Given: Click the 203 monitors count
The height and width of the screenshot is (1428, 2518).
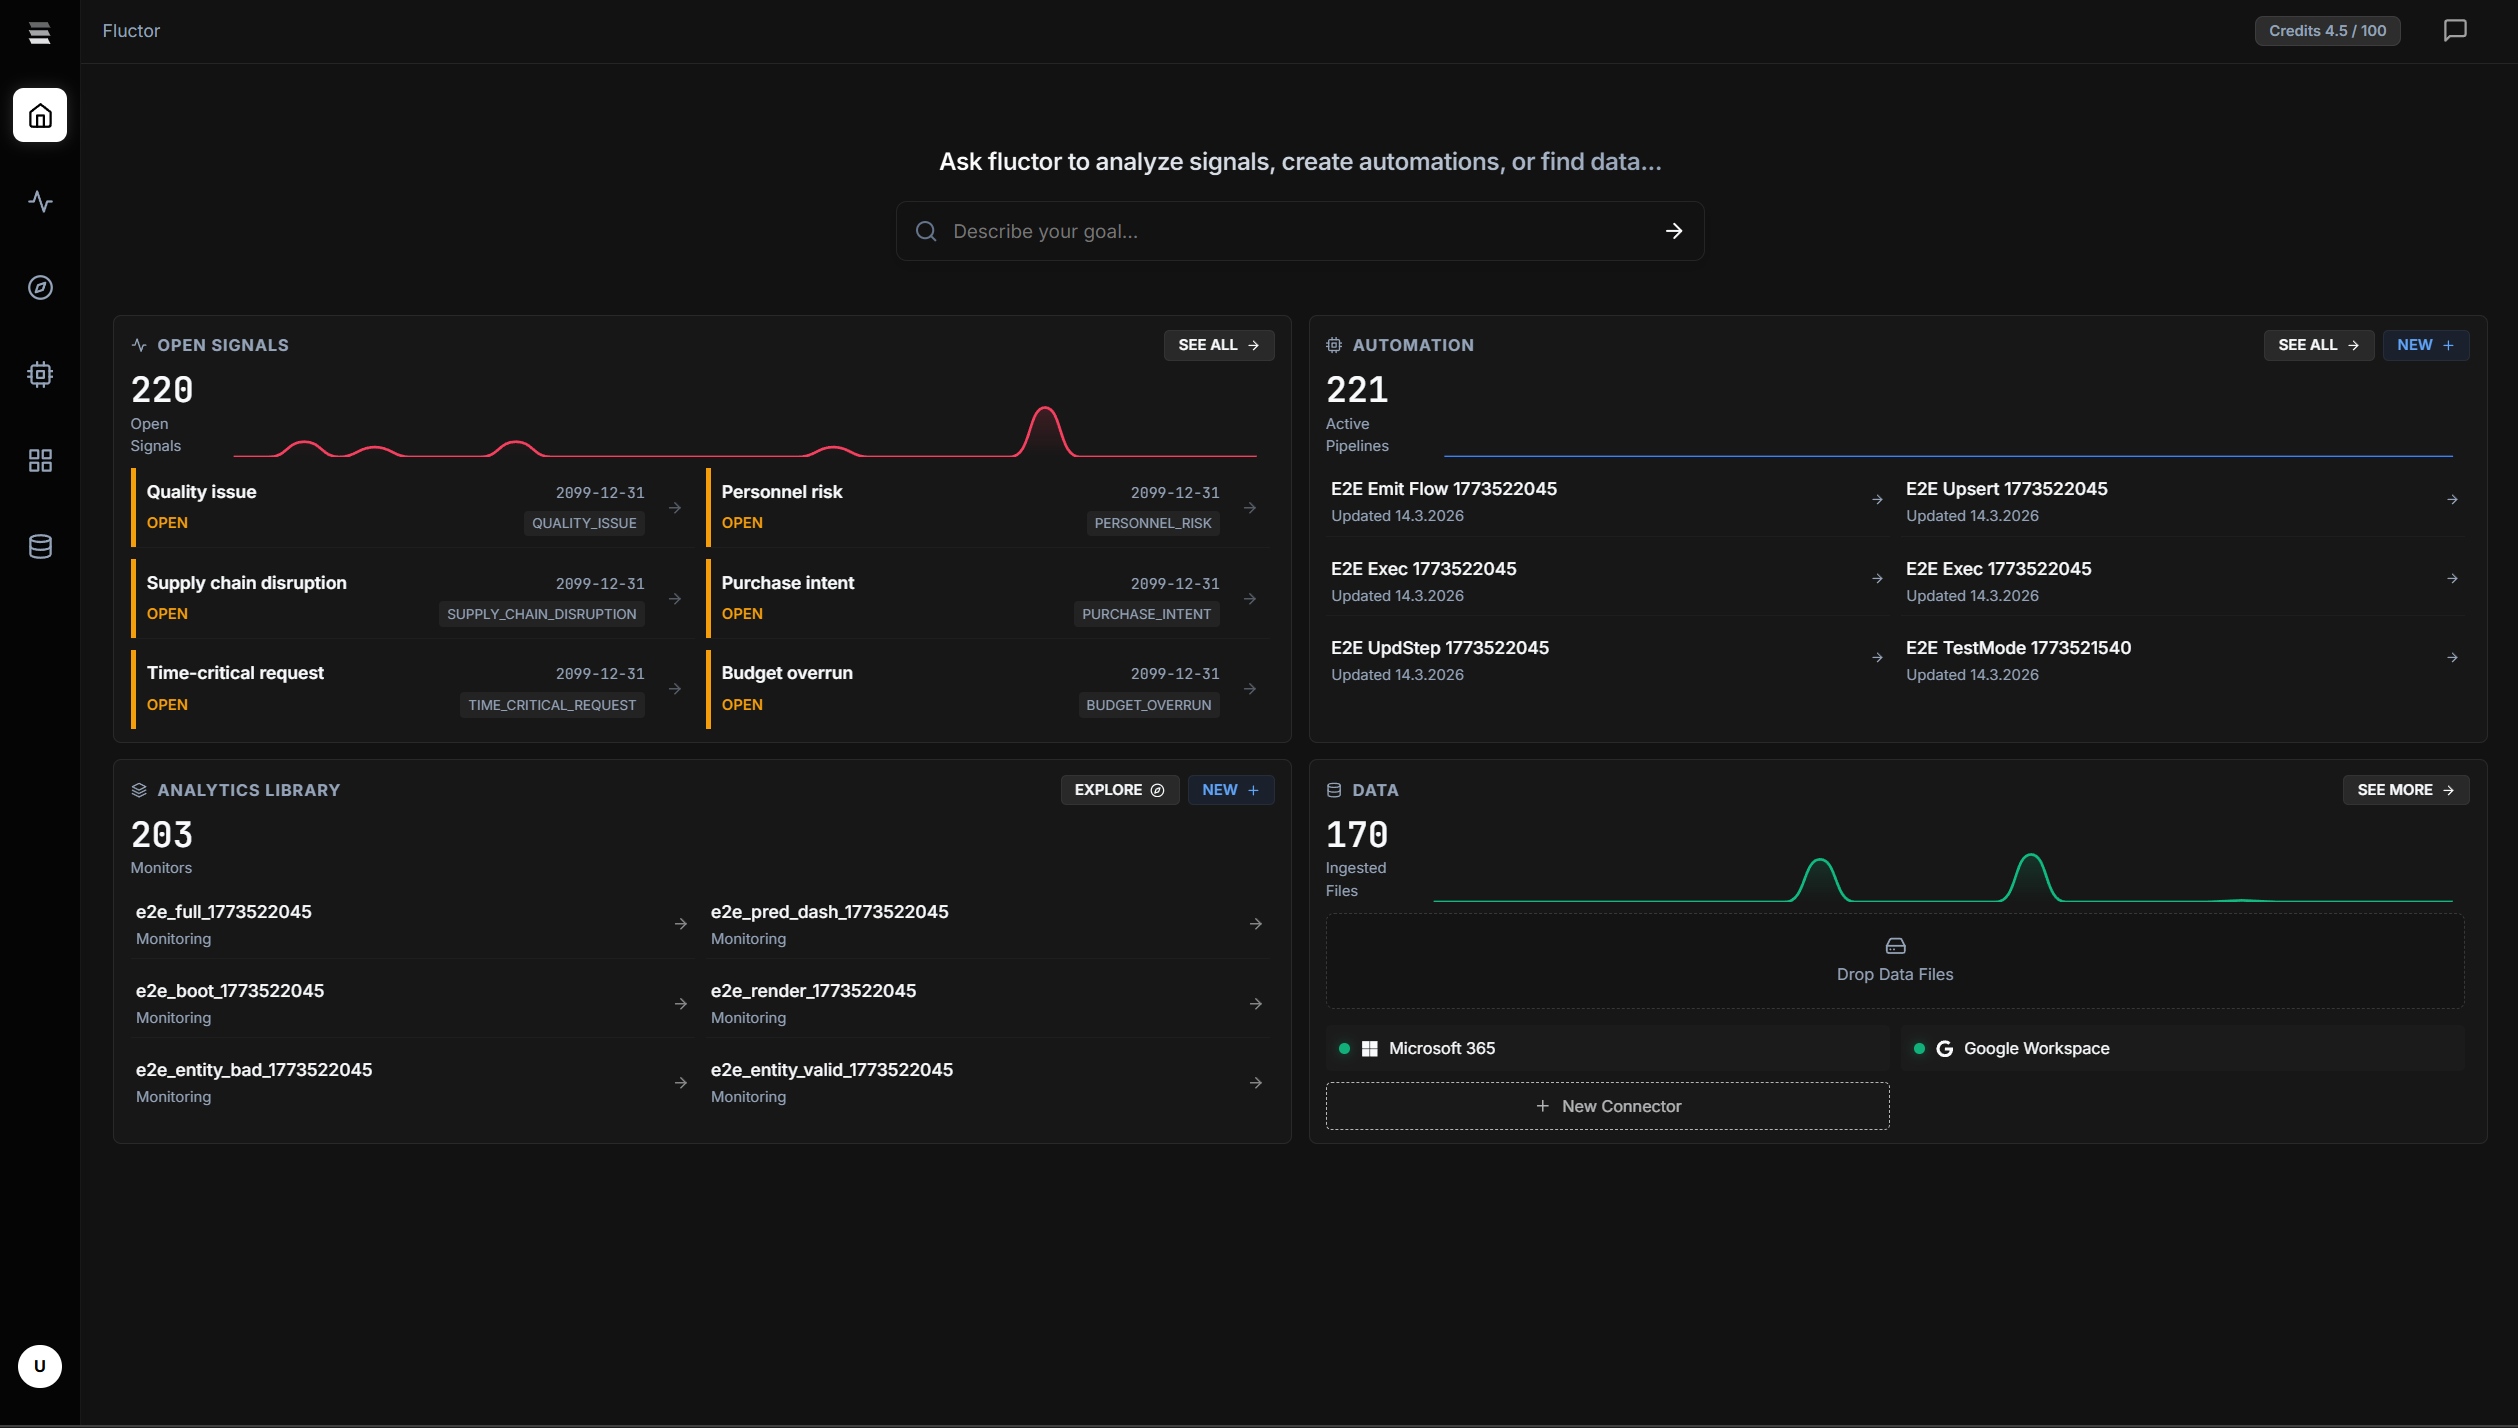Looking at the screenshot, I should tap(162, 835).
